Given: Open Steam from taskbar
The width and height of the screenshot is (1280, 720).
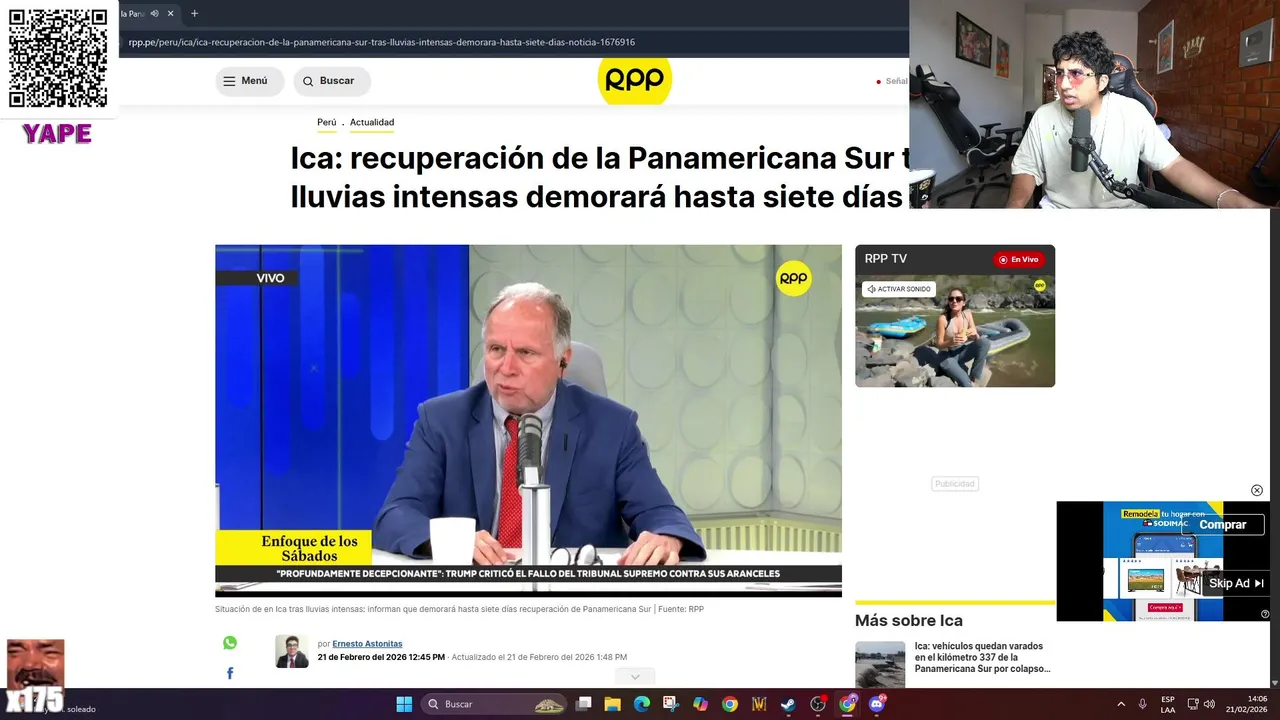Looking at the screenshot, I should (x=788, y=704).
